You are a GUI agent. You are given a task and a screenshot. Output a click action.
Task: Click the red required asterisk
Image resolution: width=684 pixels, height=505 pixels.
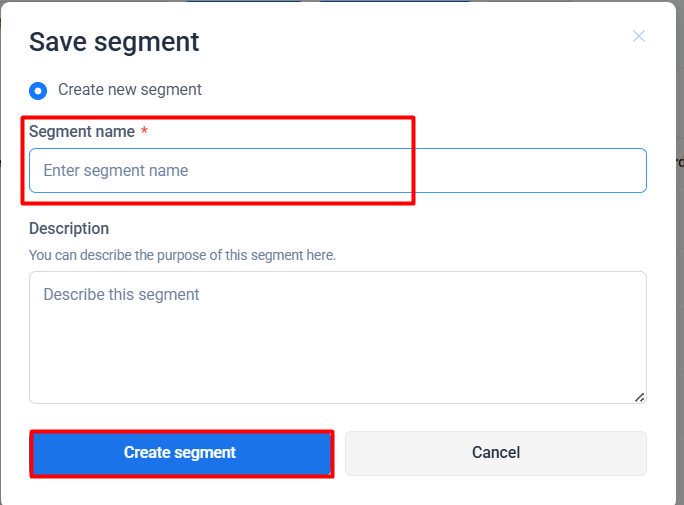(x=144, y=132)
